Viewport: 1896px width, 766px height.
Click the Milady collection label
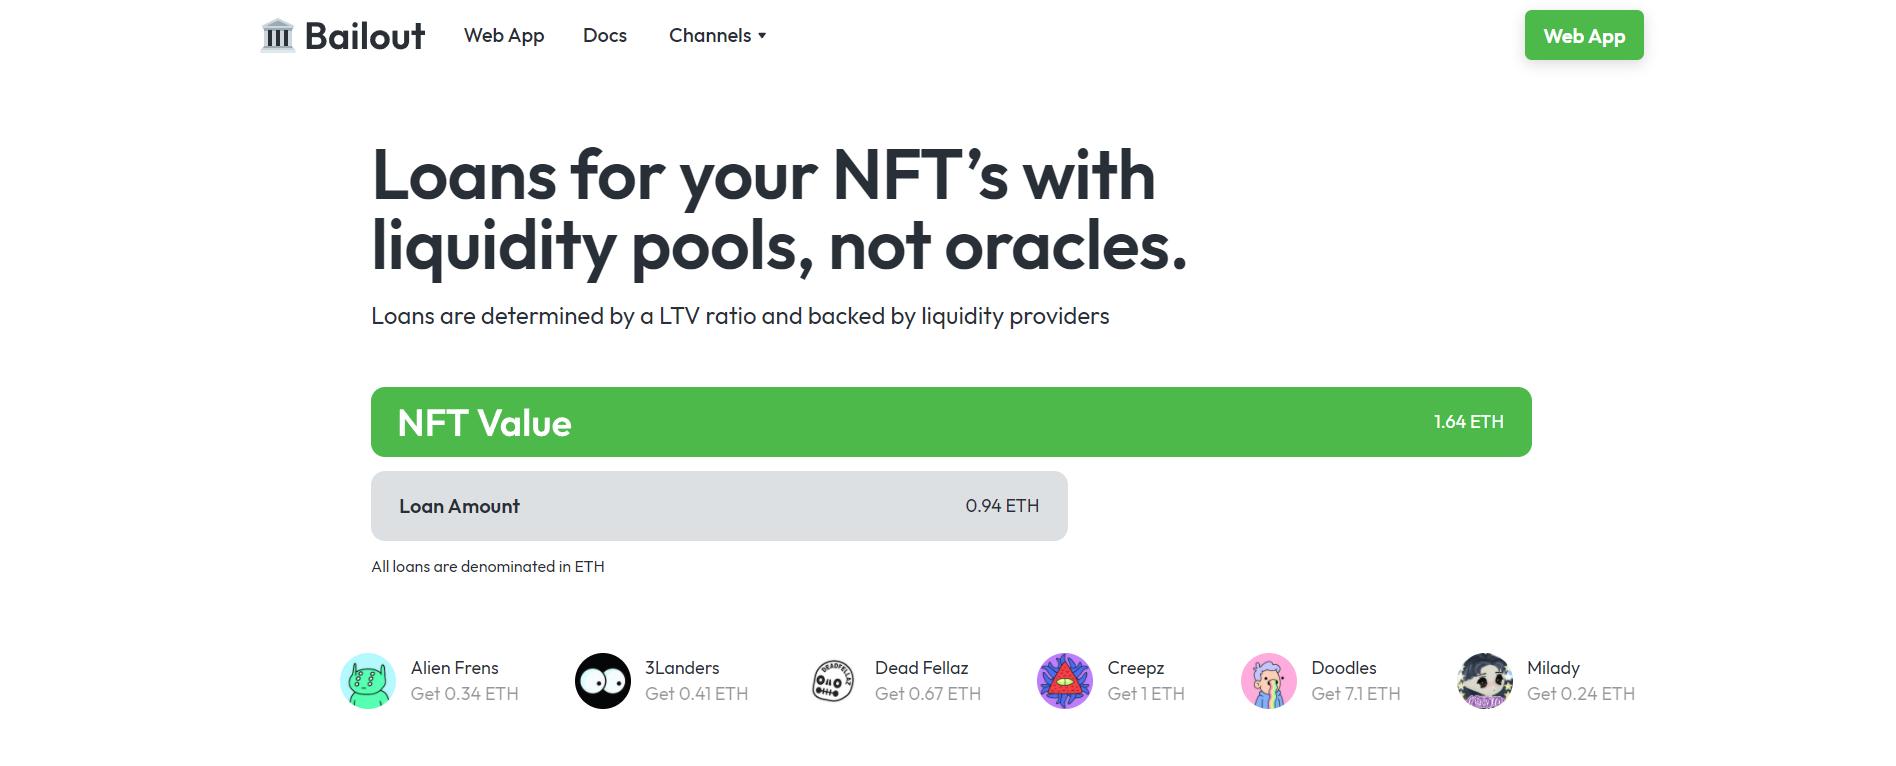[x=1553, y=668]
